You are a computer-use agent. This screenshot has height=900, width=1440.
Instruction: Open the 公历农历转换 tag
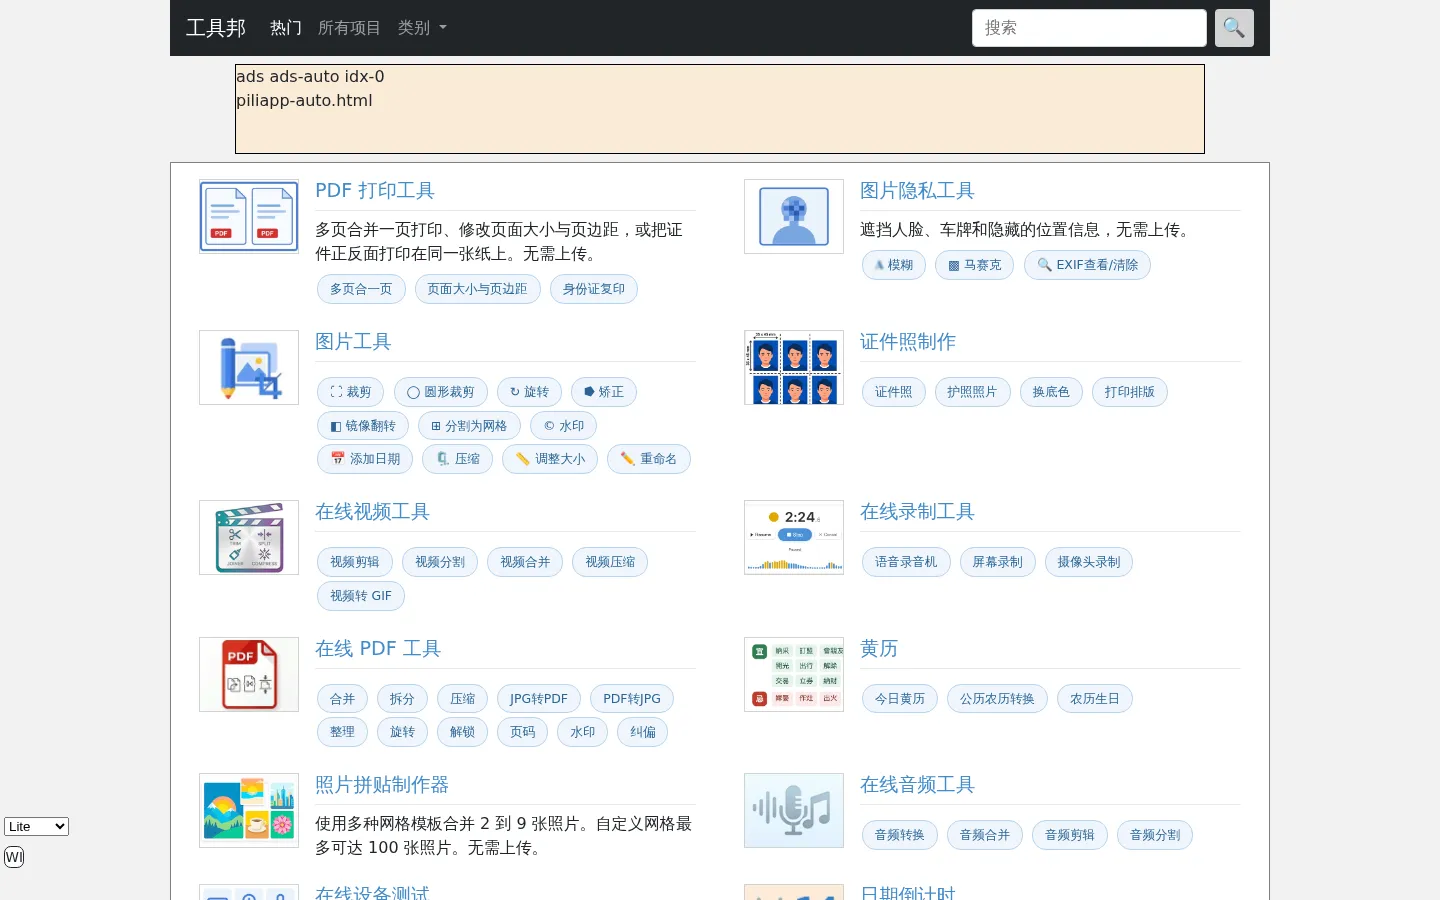[x=998, y=699]
